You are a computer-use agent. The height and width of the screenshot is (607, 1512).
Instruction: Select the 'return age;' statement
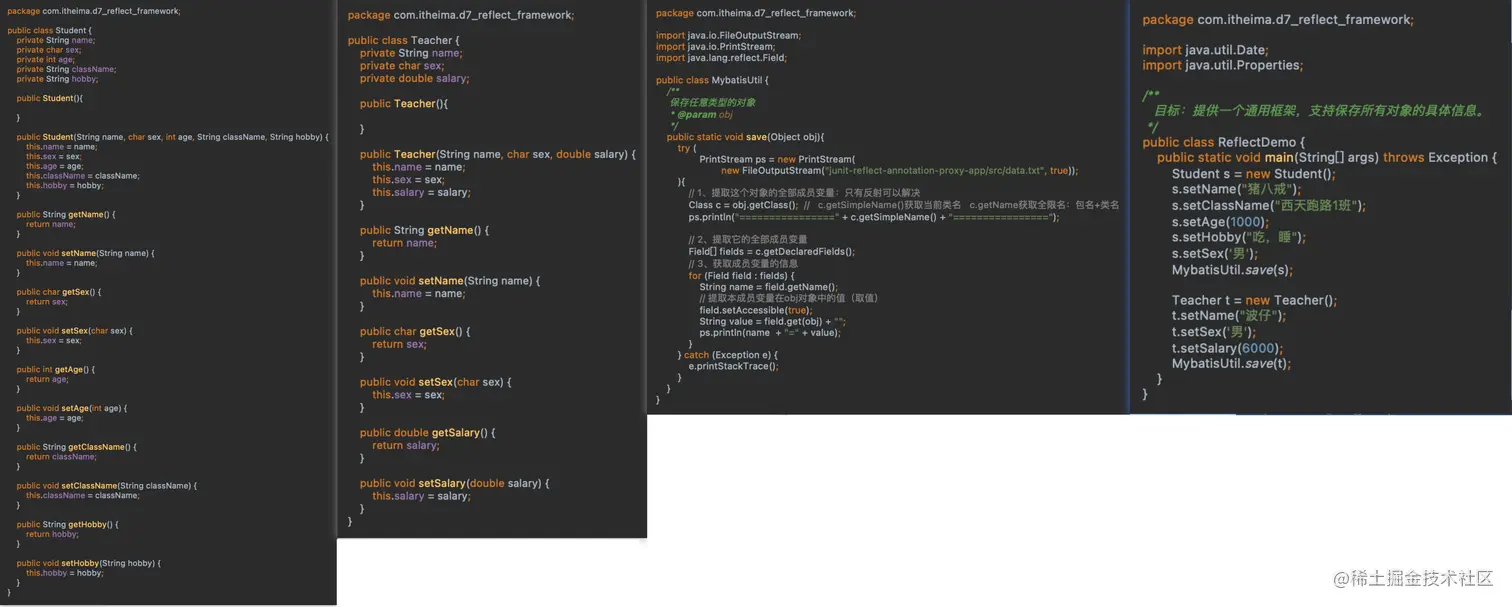[x=47, y=379]
